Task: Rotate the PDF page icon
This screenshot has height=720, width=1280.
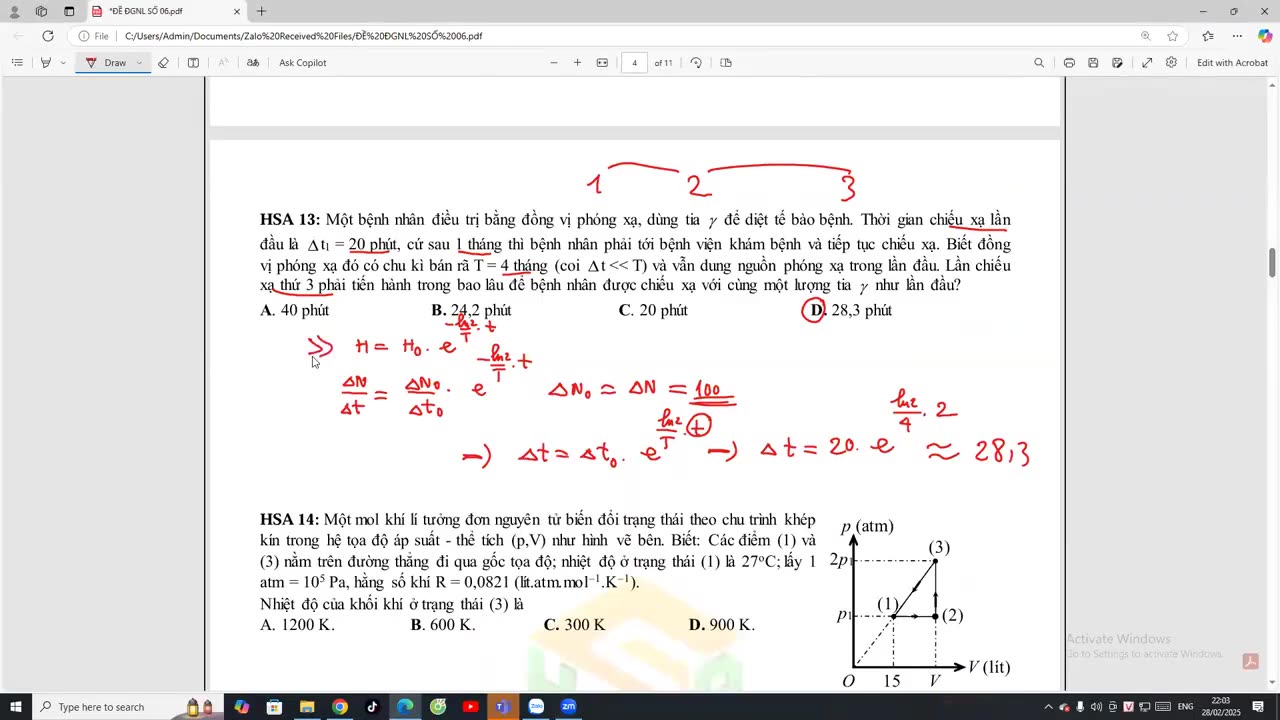Action: click(696, 62)
